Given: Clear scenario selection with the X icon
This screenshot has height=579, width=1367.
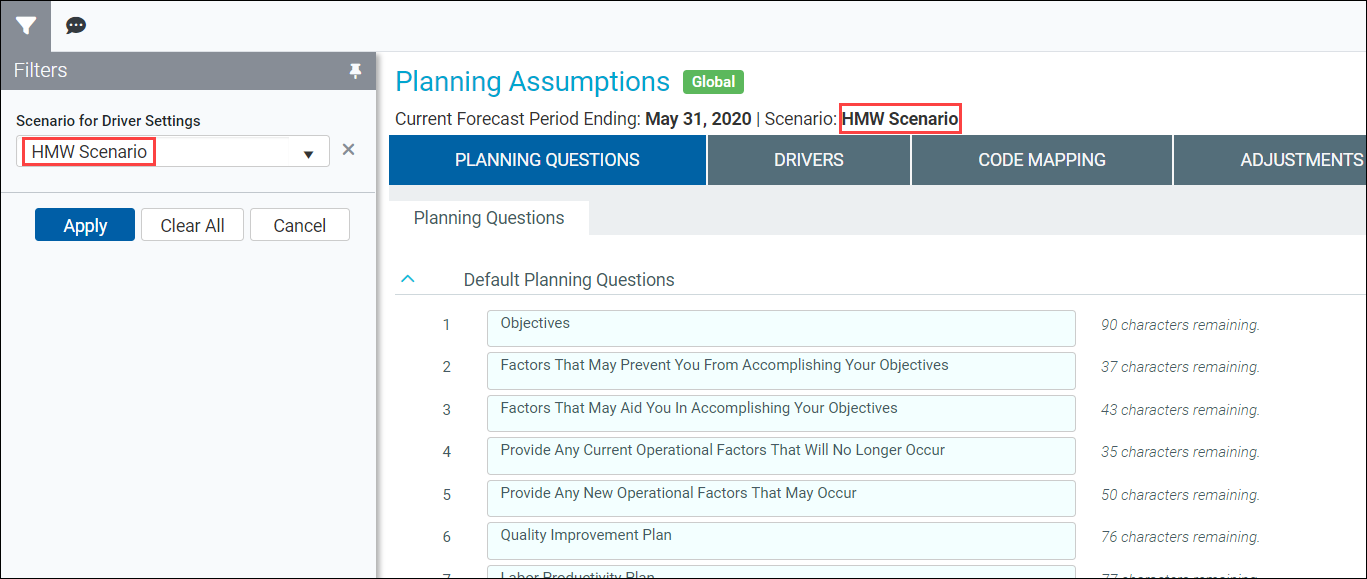Looking at the screenshot, I should click(348, 150).
